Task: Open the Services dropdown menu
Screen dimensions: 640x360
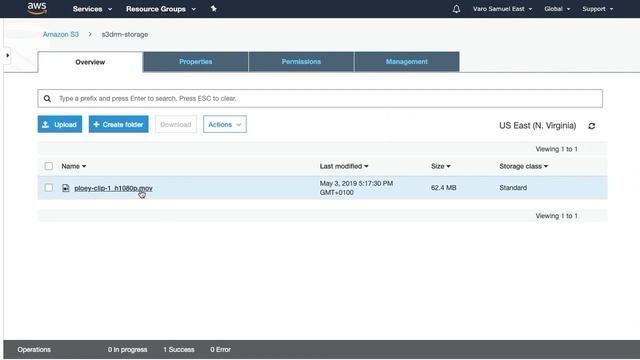Action: (92, 9)
